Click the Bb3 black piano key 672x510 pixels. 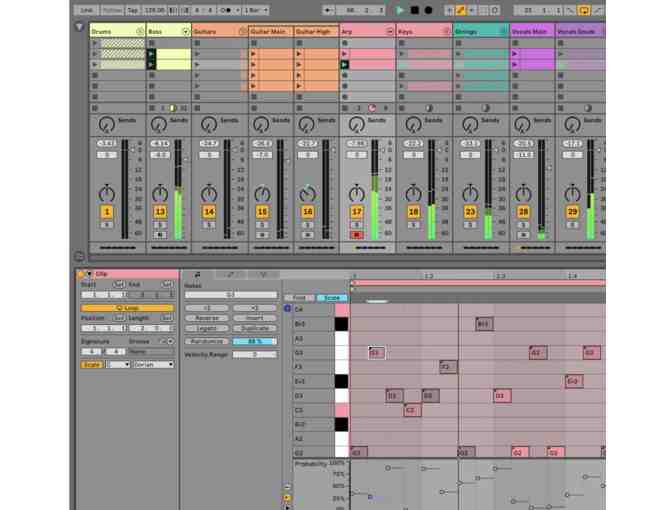pyautogui.click(x=341, y=324)
